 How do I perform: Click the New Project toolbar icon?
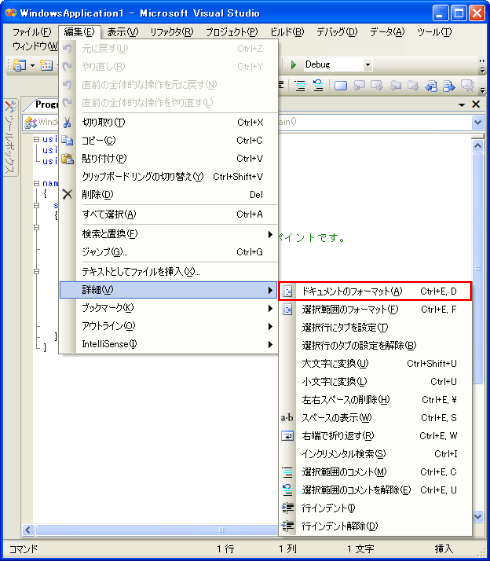pos(19,65)
